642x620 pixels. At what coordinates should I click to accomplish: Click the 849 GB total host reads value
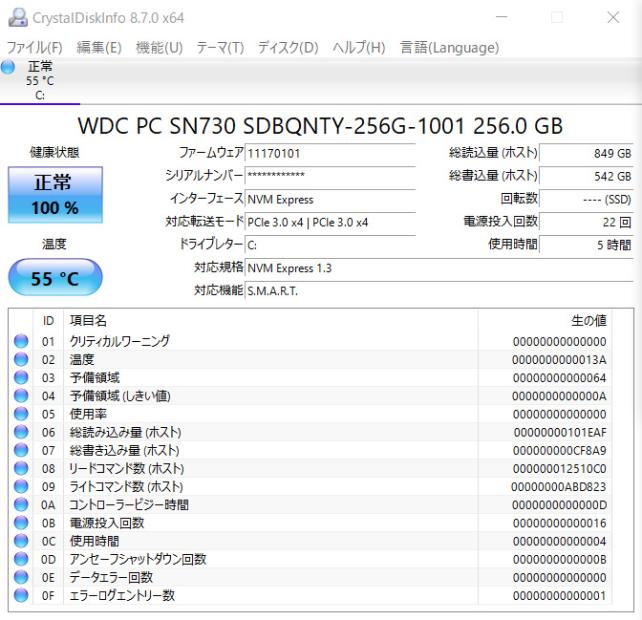coord(586,154)
